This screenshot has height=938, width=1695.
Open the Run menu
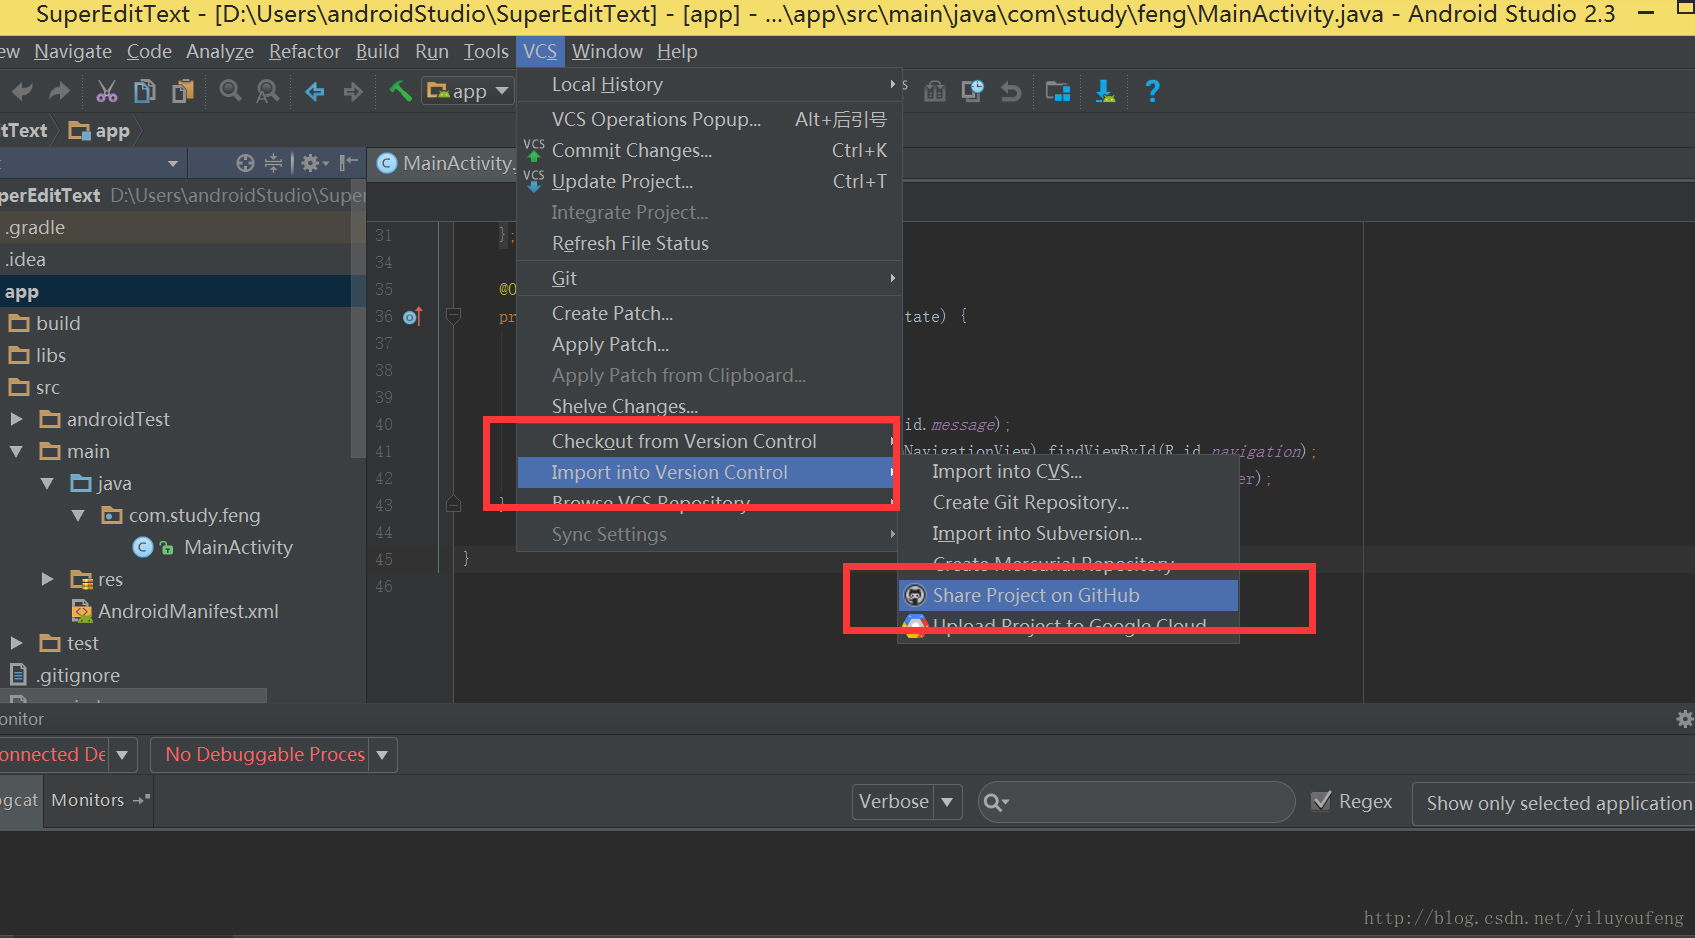(432, 51)
